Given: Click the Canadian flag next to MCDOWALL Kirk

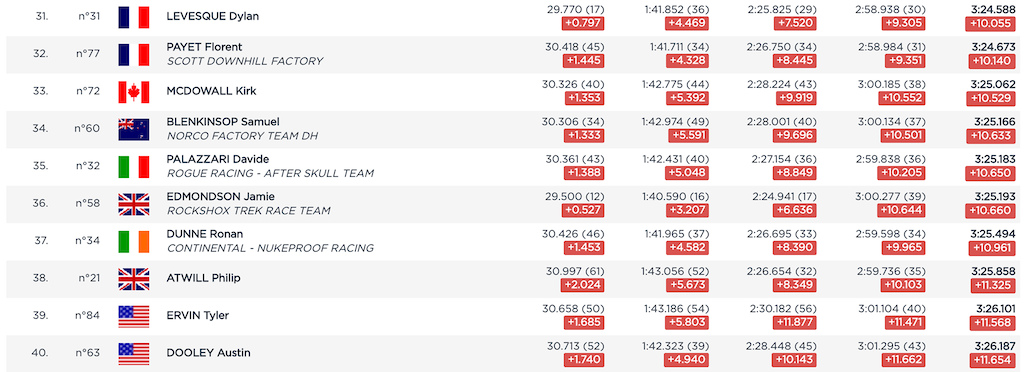Looking at the screenshot, I should pyautogui.click(x=134, y=92).
